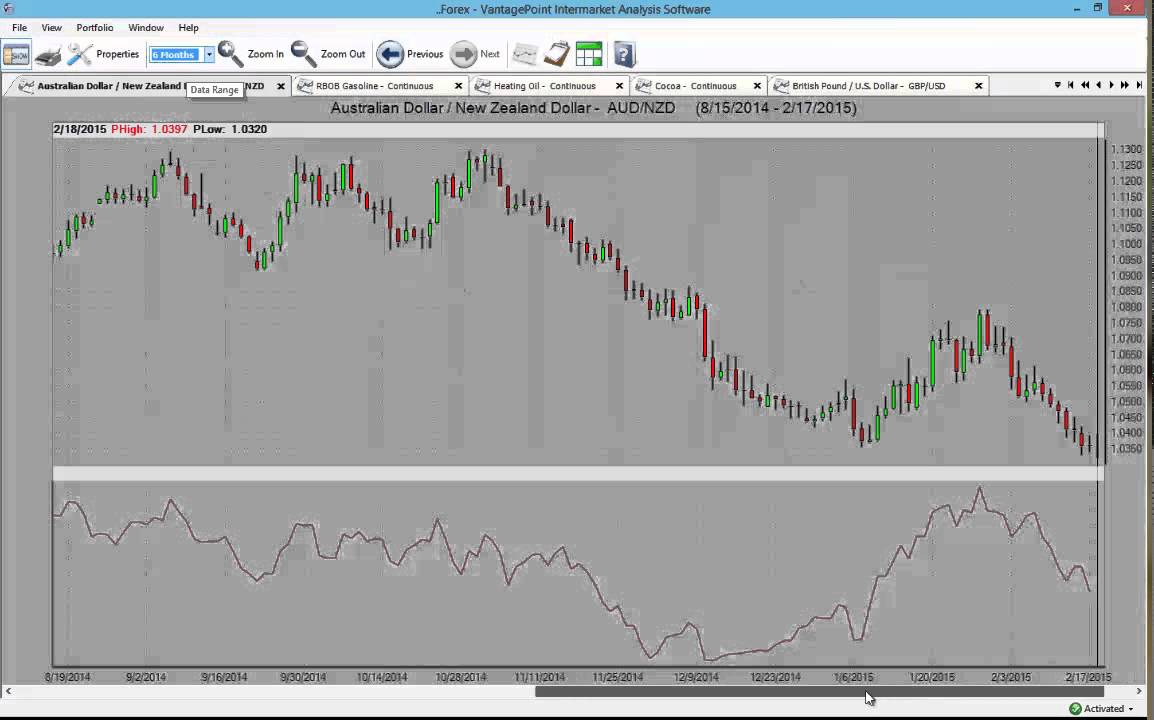The width and height of the screenshot is (1154, 720).
Task: Click the 6 Months data range field
Action: 177,54
